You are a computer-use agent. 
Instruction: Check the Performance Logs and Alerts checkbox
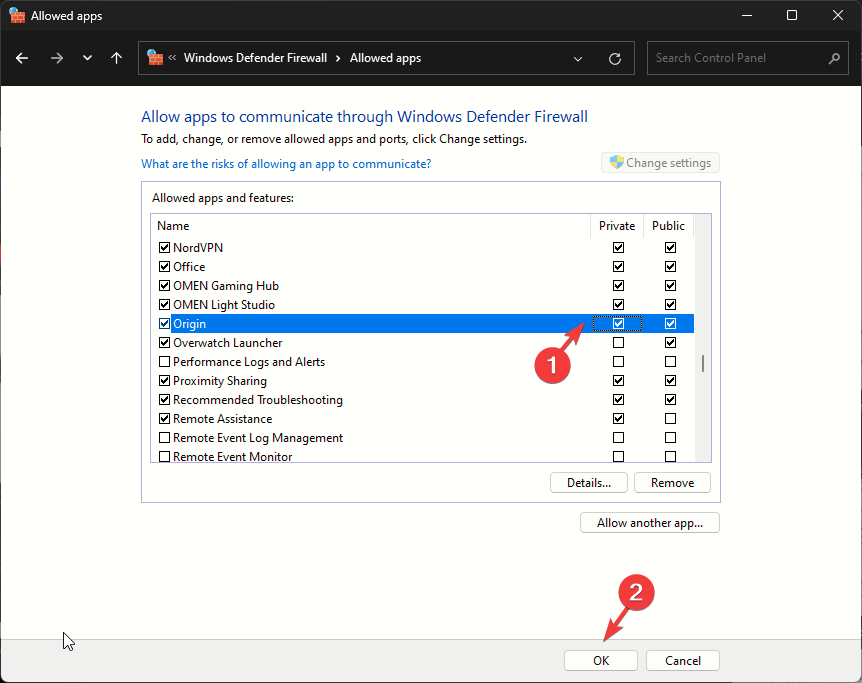[x=164, y=362]
